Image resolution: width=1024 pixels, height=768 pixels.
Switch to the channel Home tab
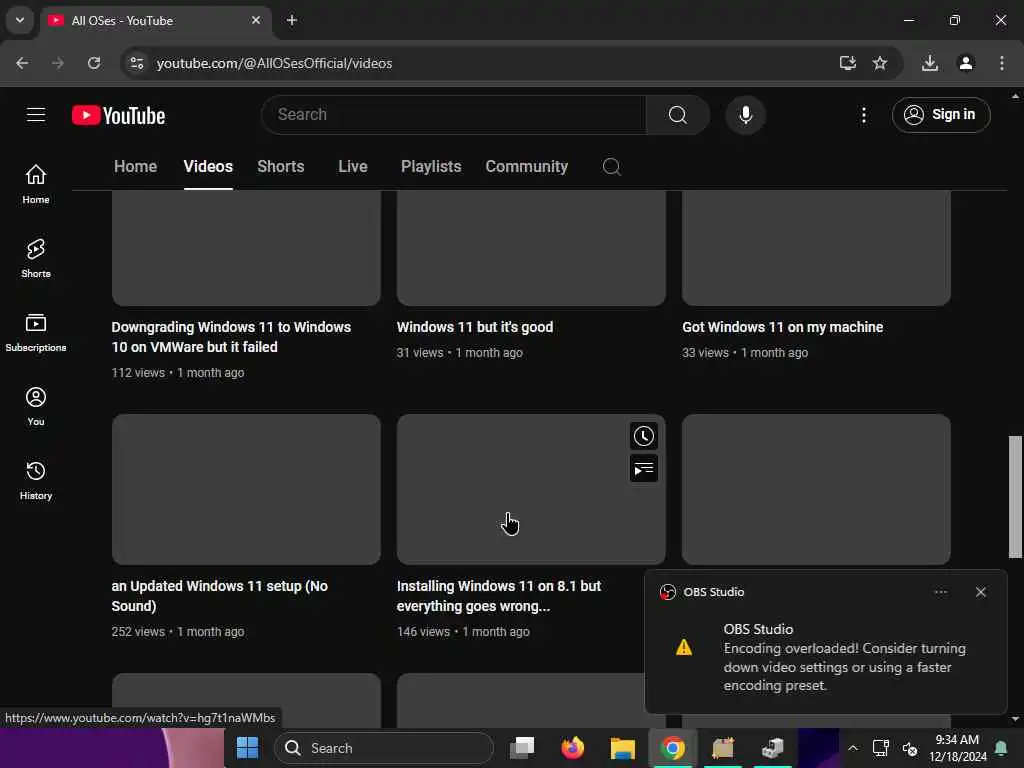pos(135,167)
